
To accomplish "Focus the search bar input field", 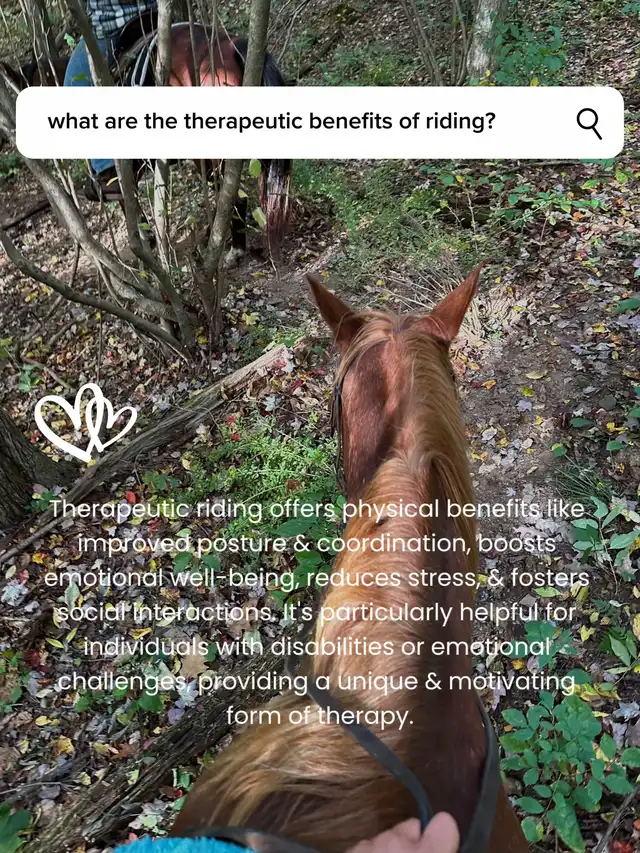I will 320,122.
